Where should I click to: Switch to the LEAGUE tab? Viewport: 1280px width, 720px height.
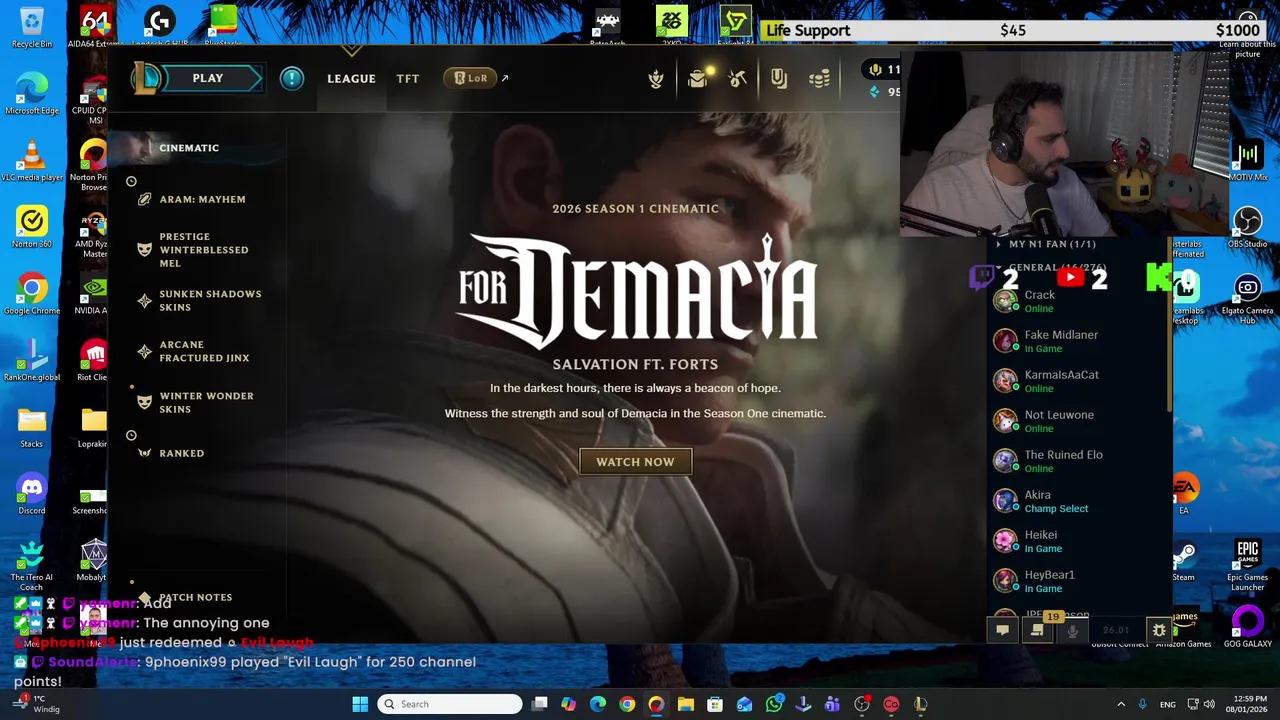tap(351, 78)
